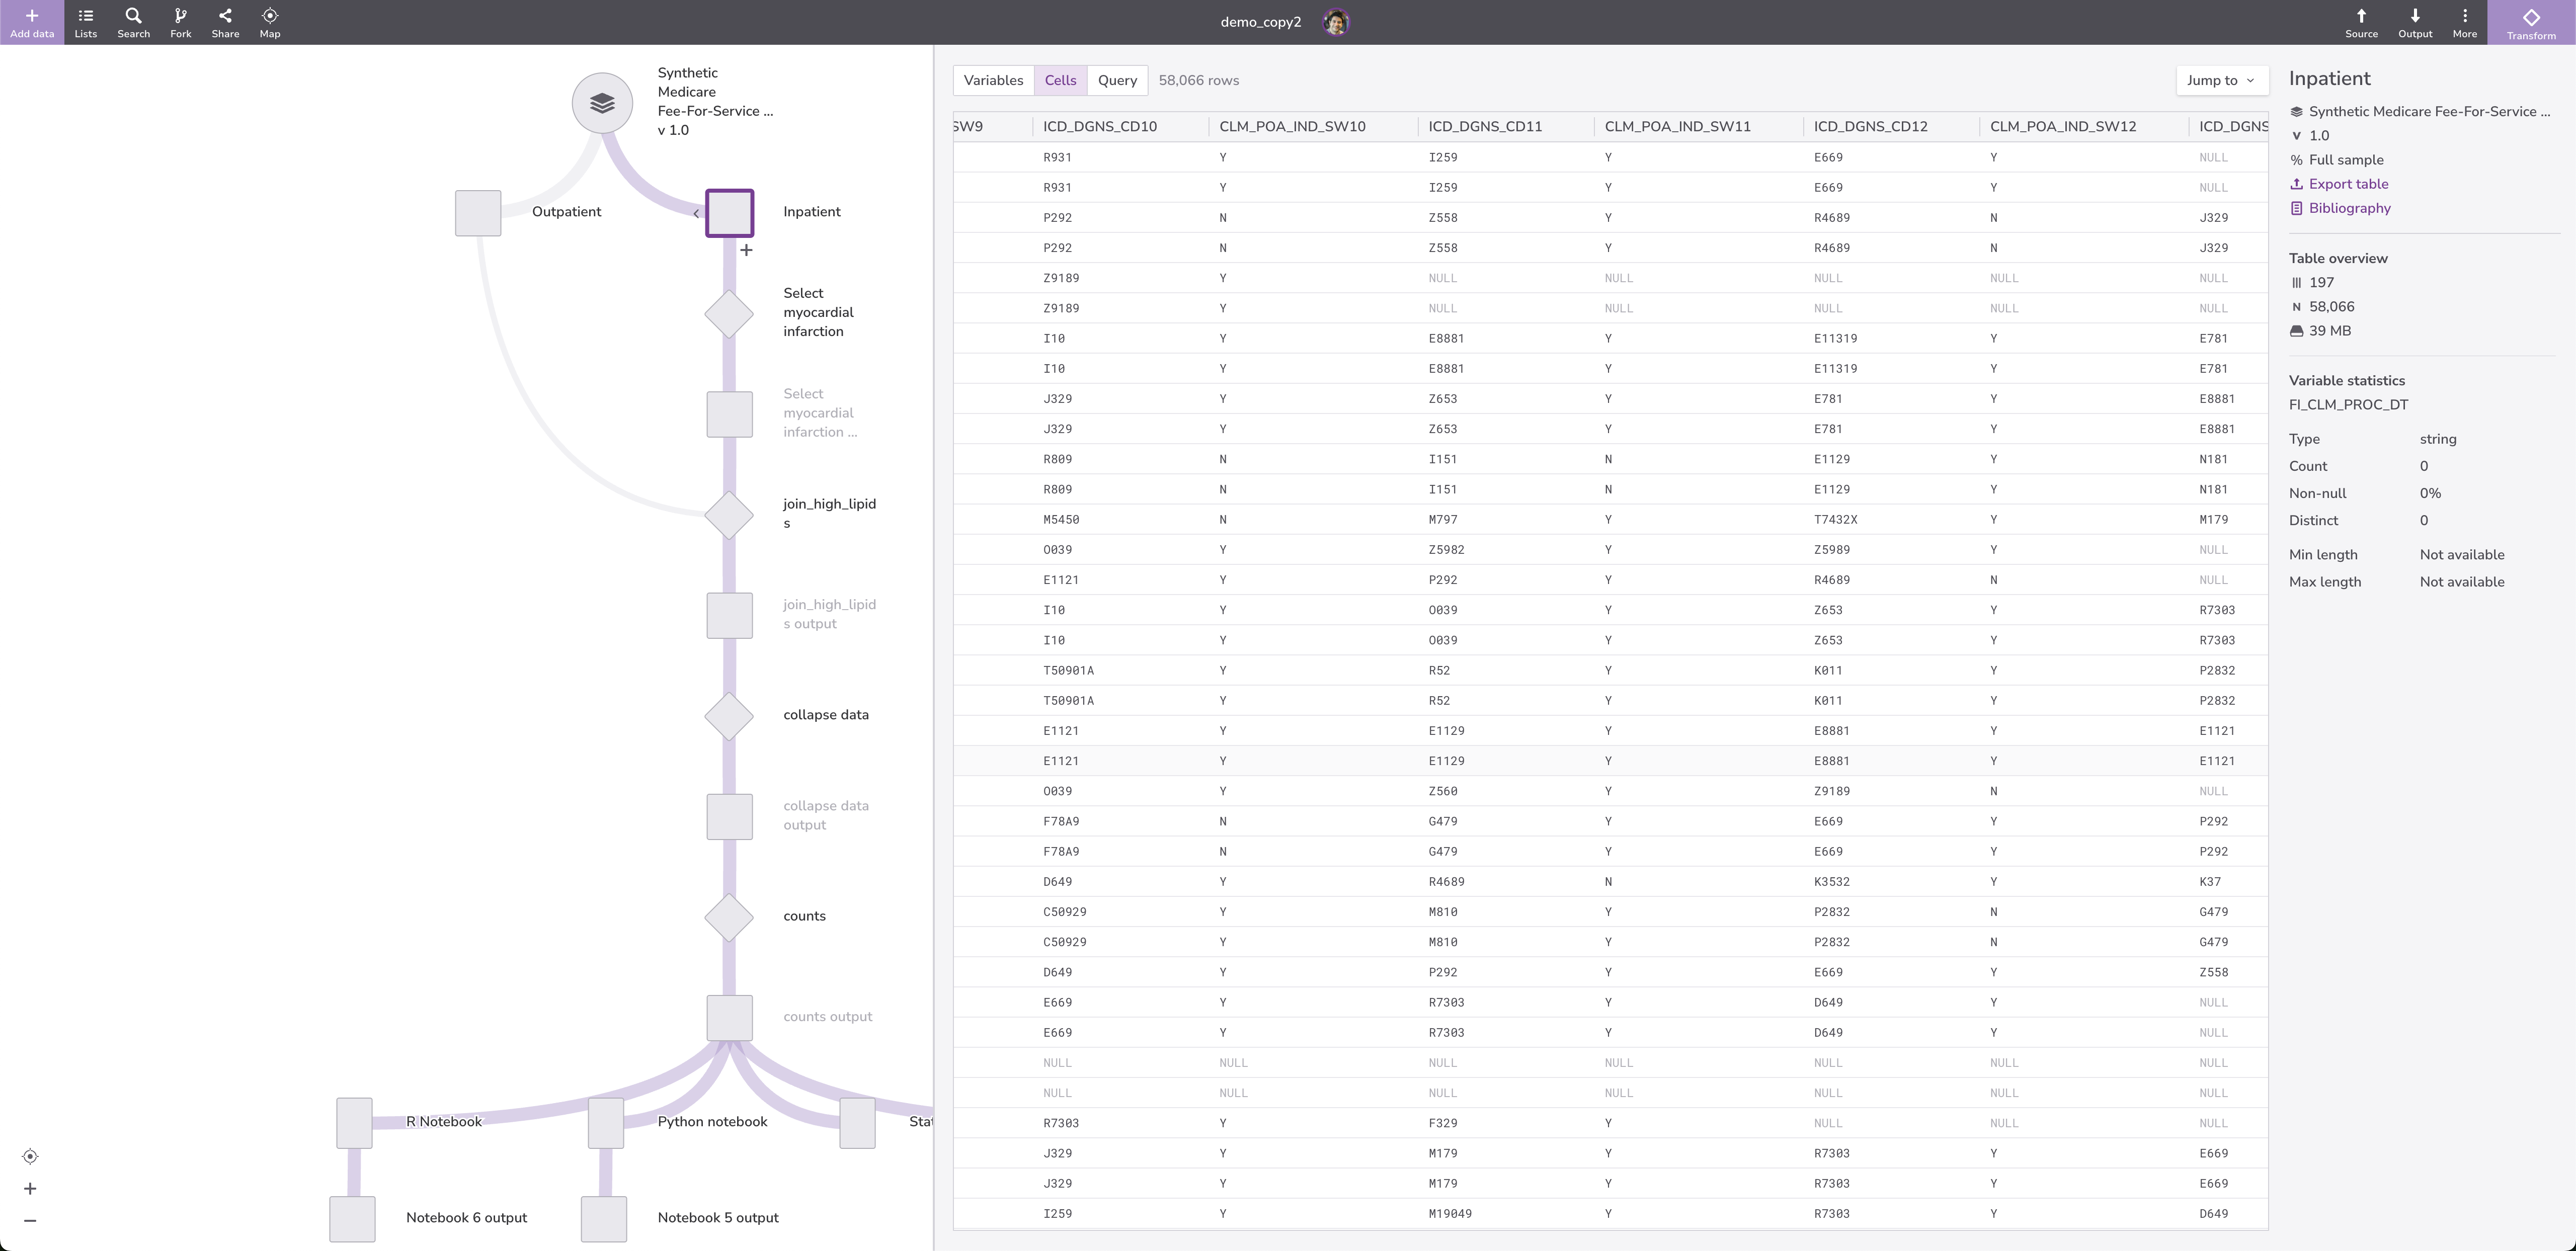Click the plus below the Inpatient node
The image size is (2576, 1251).
746,250
